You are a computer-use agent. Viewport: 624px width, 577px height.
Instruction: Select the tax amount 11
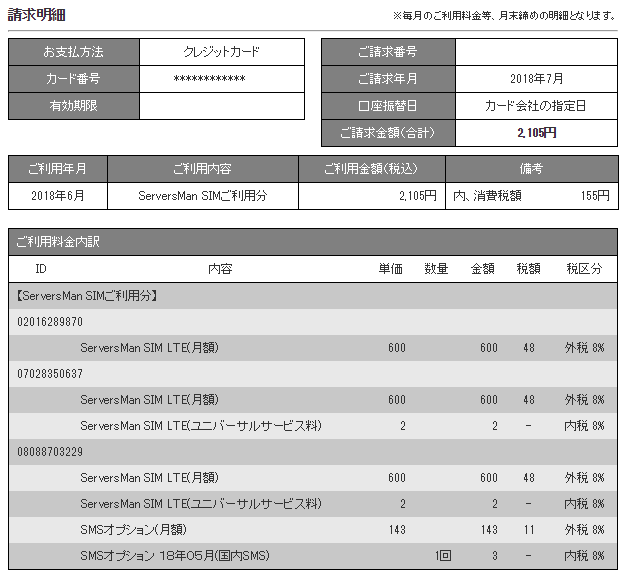(529, 530)
